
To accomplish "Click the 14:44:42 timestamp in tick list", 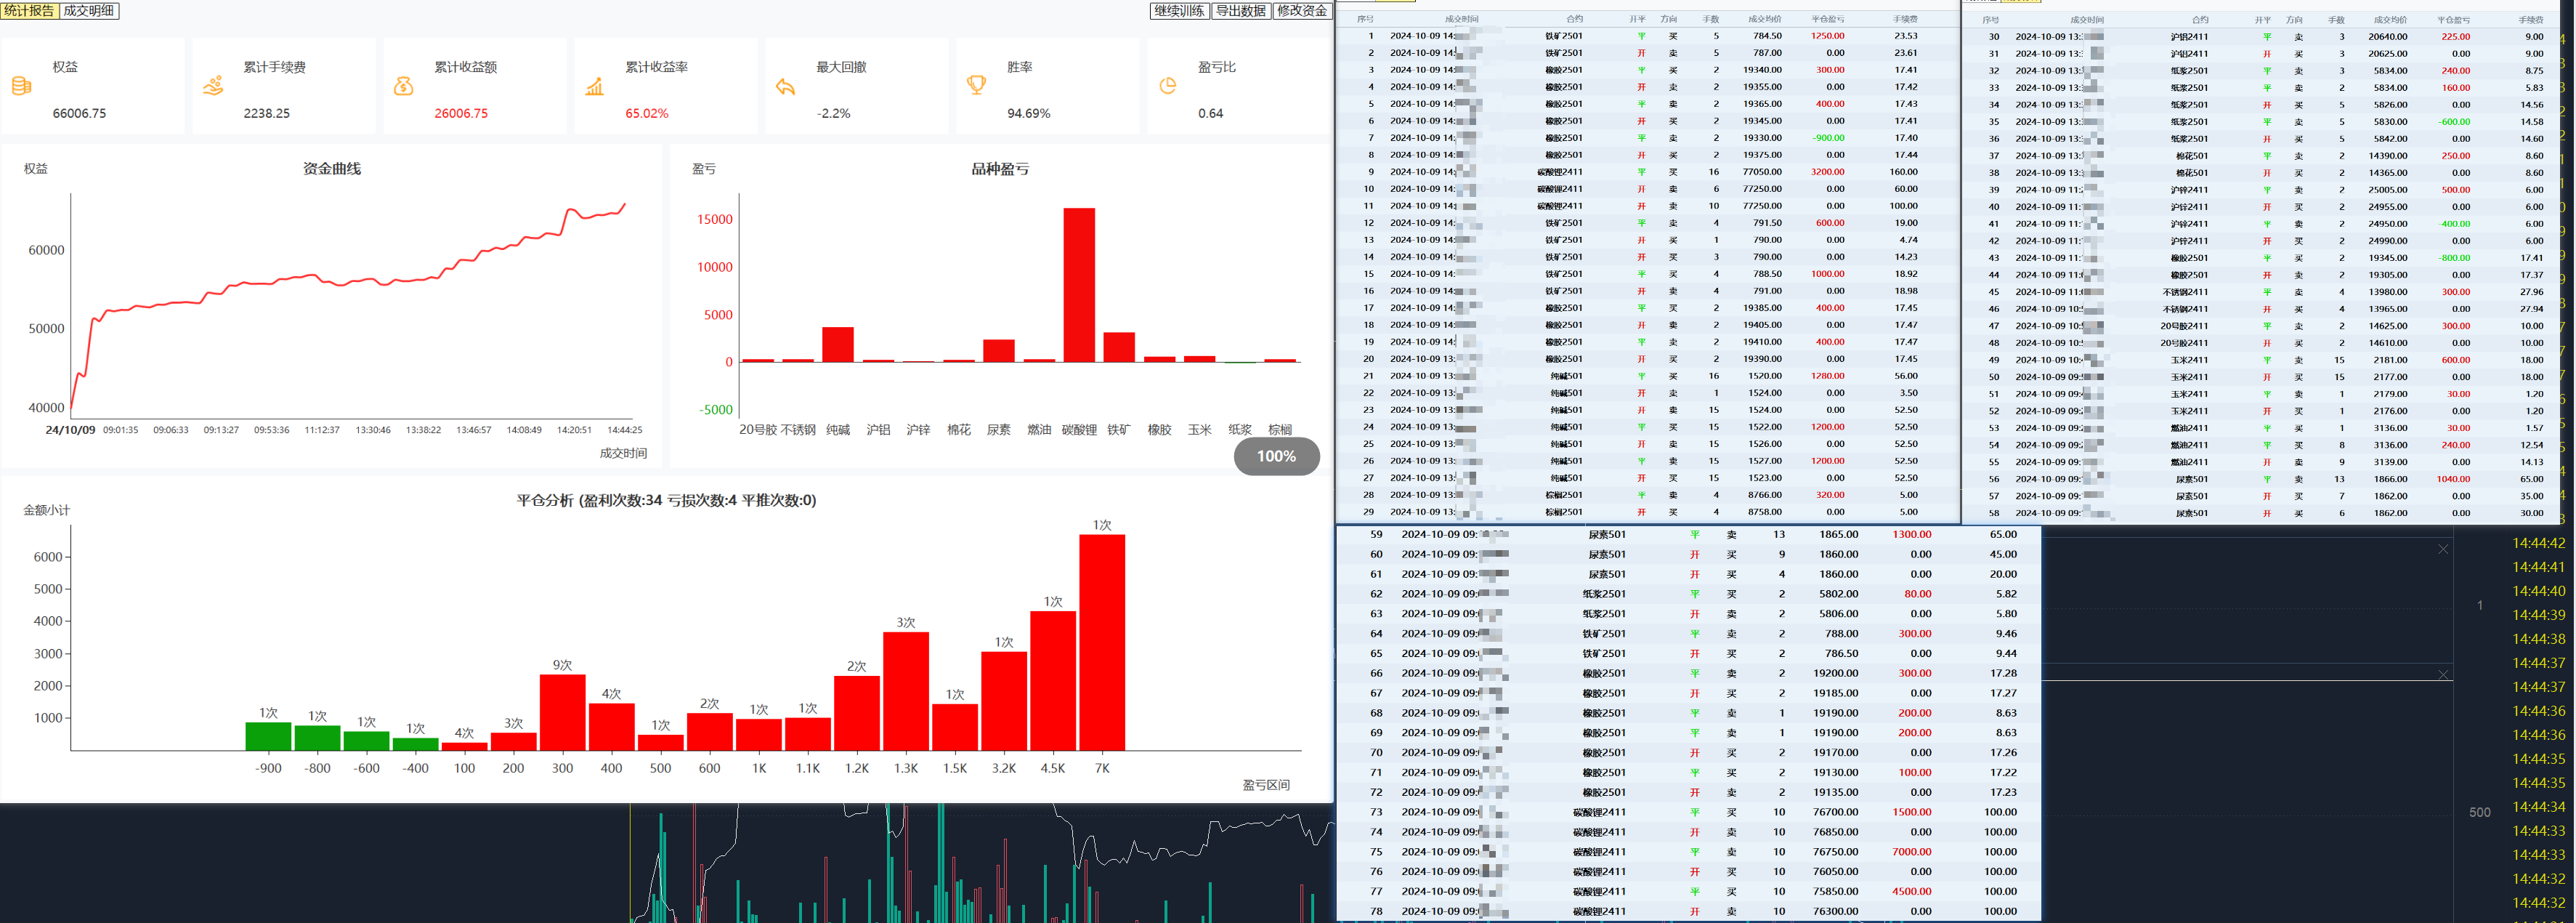I will (x=2539, y=543).
